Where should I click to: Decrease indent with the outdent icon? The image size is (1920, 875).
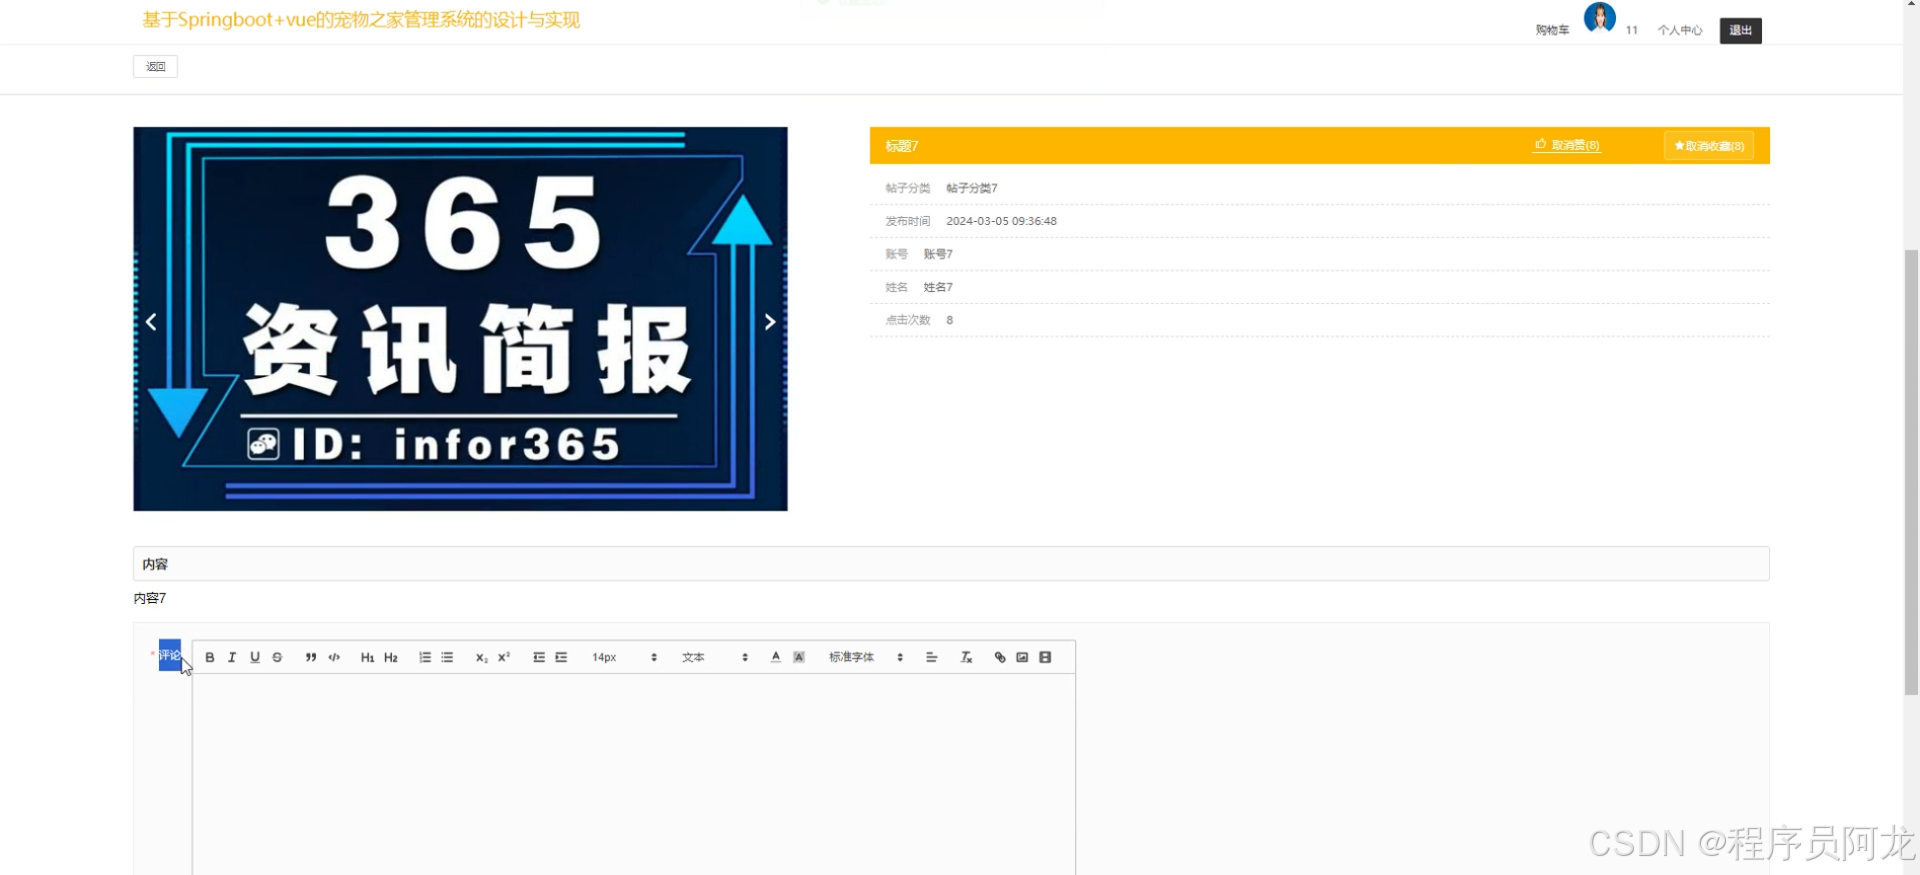click(539, 657)
